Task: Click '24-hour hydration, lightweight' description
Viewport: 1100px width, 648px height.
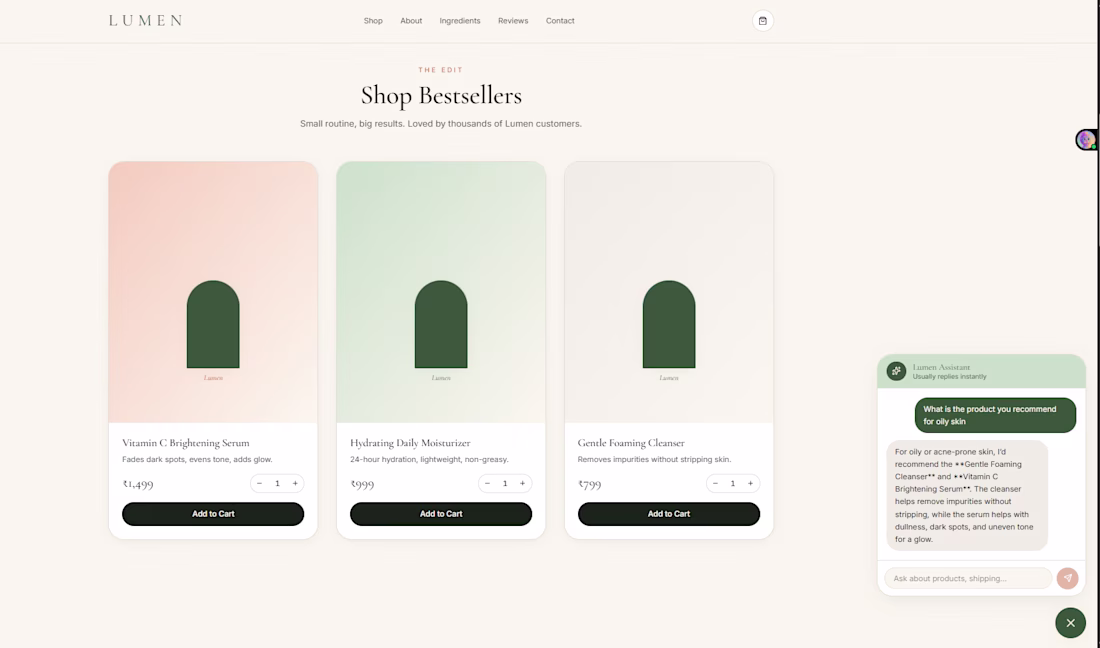Action: pos(429,459)
